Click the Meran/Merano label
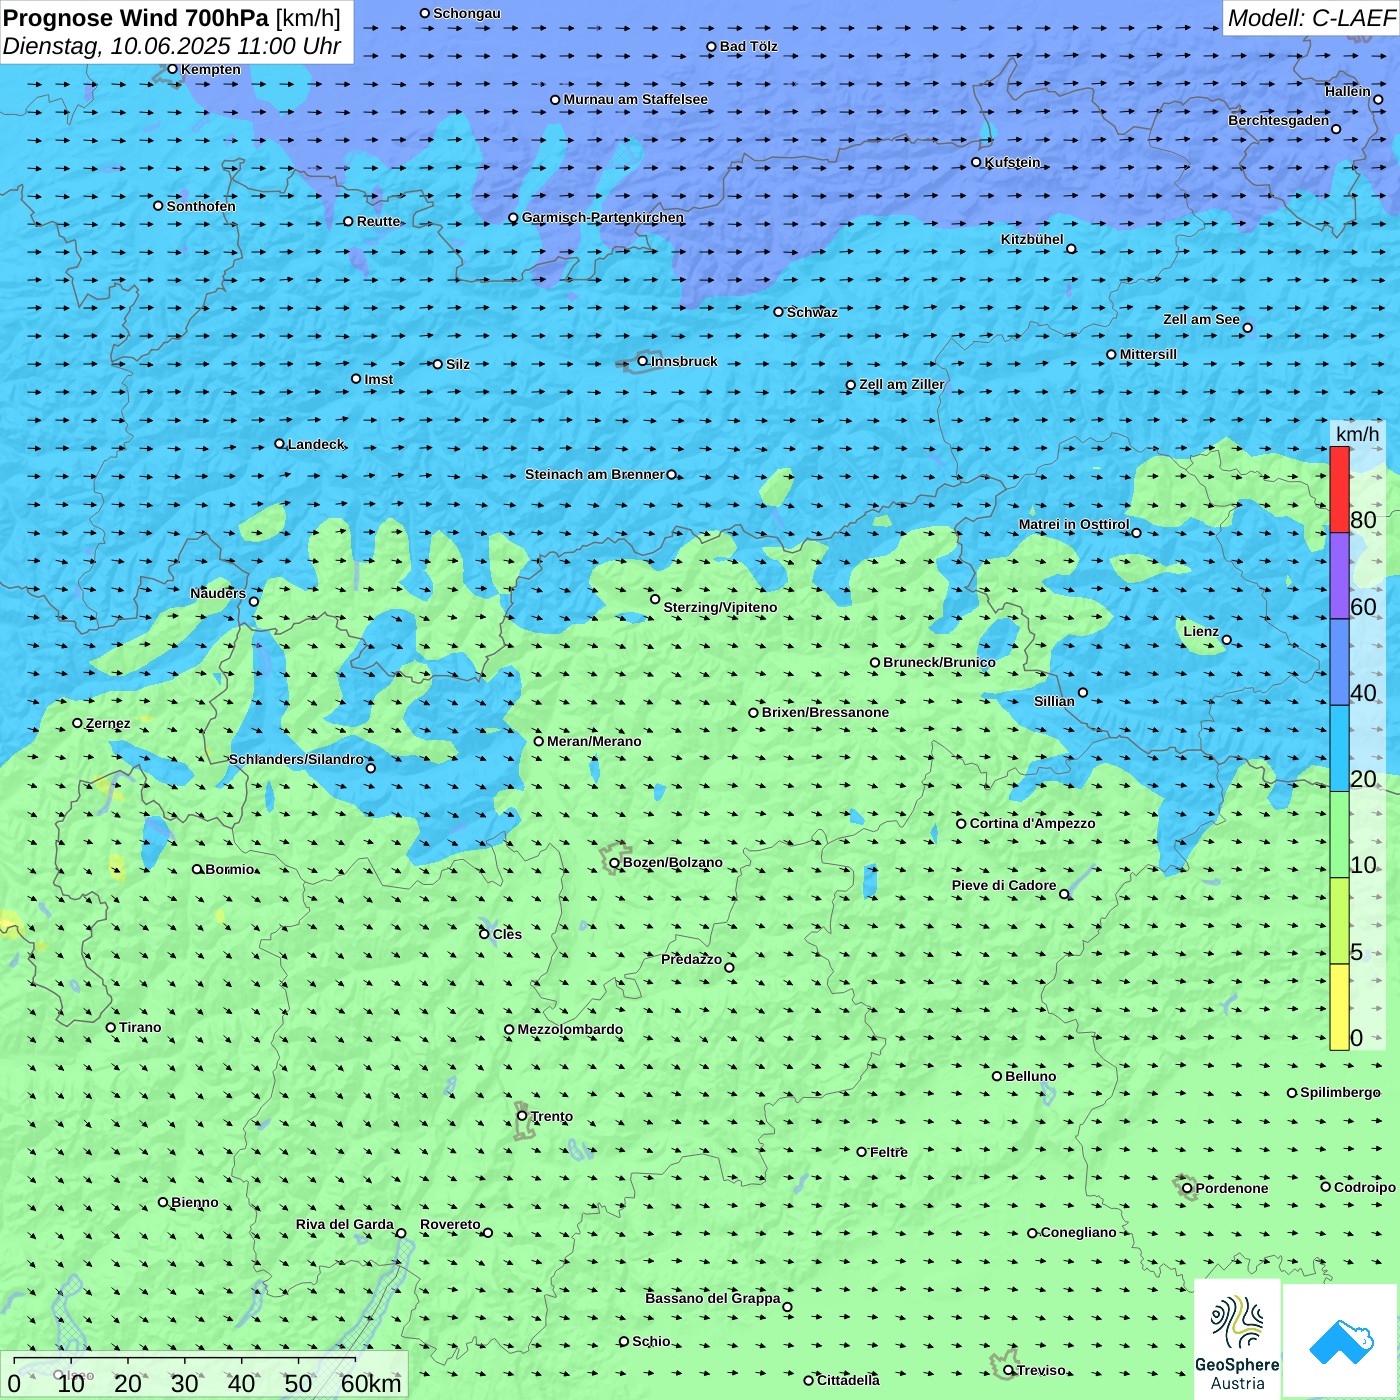Image resolution: width=1400 pixels, height=1400 pixels. pyautogui.click(x=594, y=741)
